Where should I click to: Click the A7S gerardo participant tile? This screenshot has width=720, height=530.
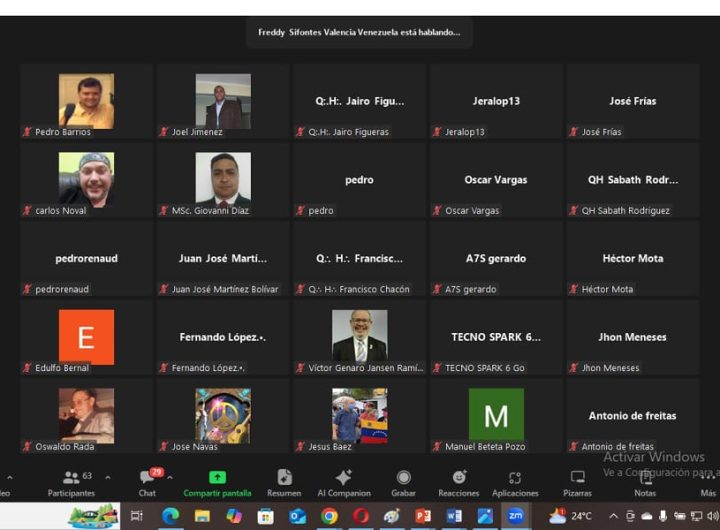coord(496,259)
